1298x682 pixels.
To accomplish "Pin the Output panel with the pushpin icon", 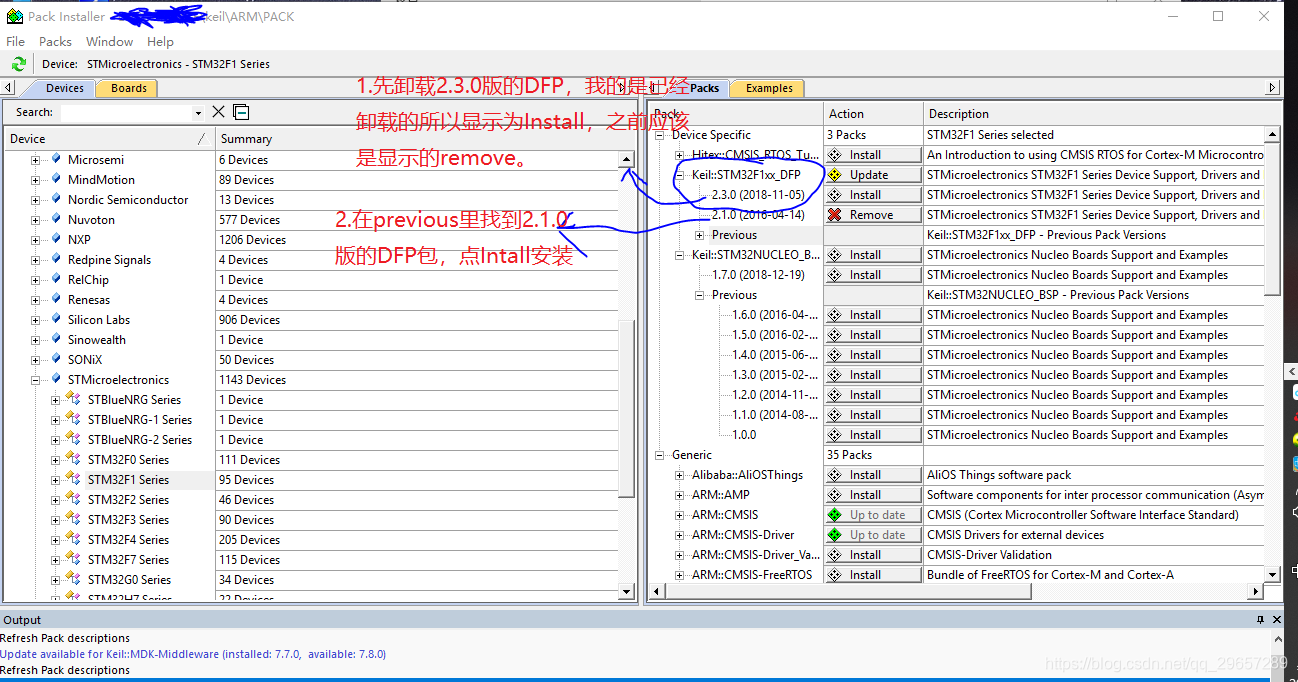I will (x=1260, y=620).
